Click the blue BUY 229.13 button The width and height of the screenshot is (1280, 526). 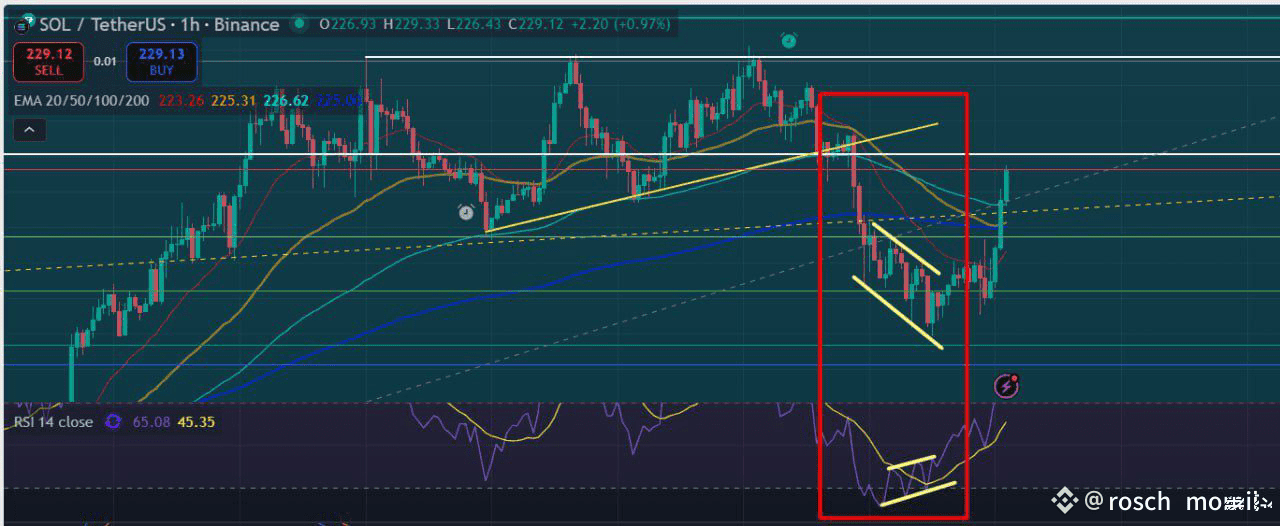coord(161,61)
